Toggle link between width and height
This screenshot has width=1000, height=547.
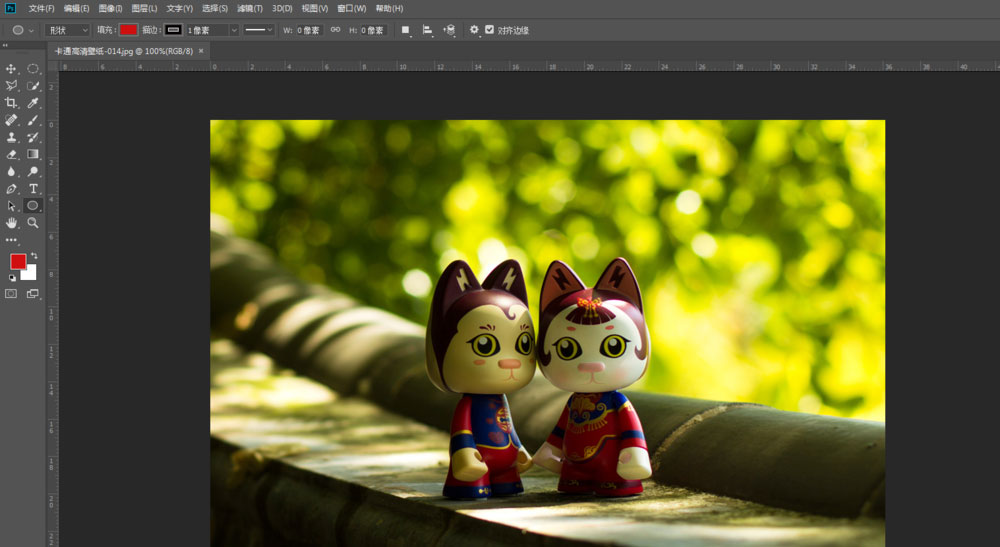[x=335, y=30]
